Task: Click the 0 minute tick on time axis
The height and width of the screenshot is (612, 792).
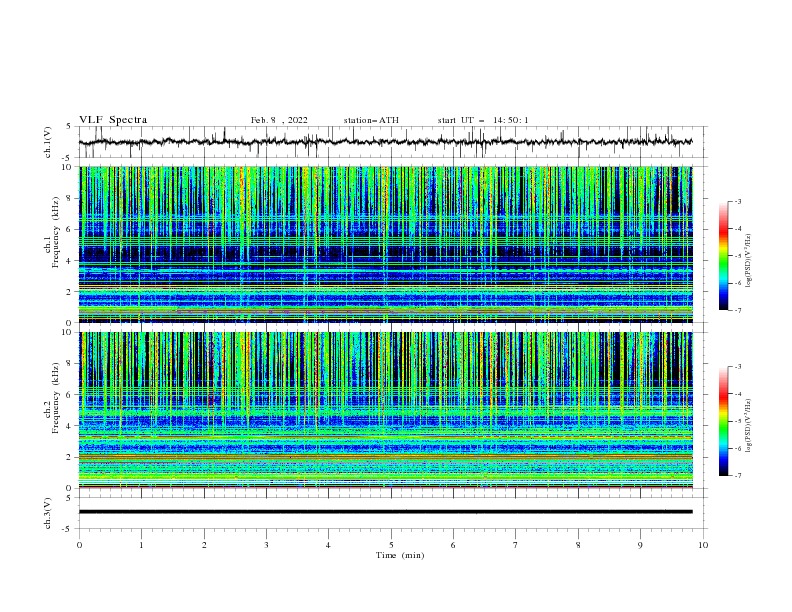Action: [x=79, y=545]
